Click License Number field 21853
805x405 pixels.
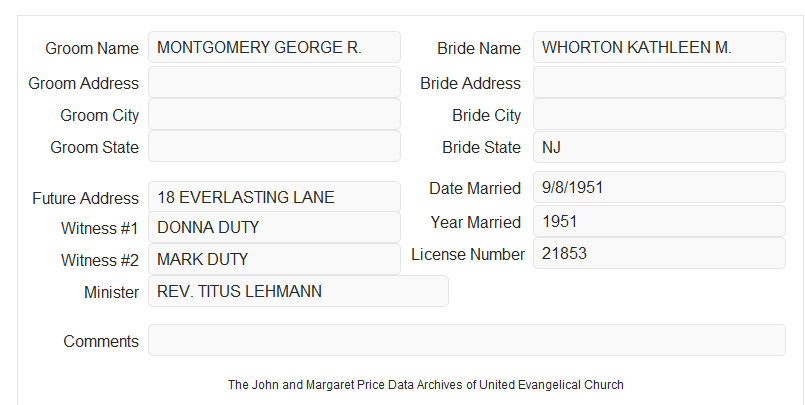[659, 253]
